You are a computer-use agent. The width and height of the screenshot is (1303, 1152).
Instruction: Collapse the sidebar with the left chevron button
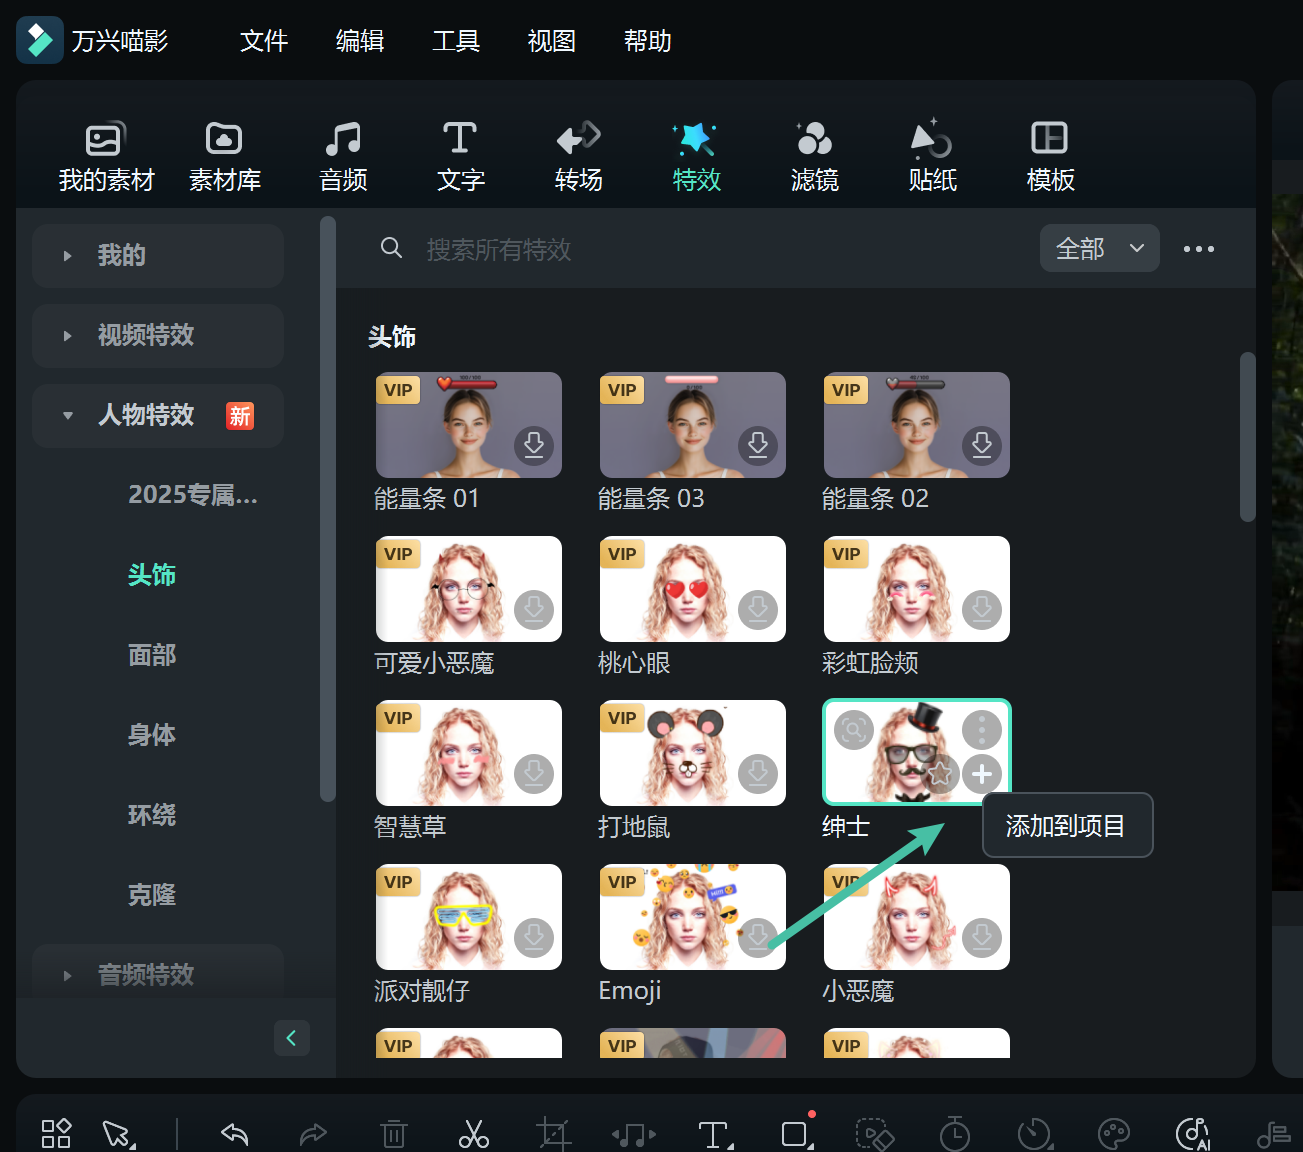coord(292,1038)
